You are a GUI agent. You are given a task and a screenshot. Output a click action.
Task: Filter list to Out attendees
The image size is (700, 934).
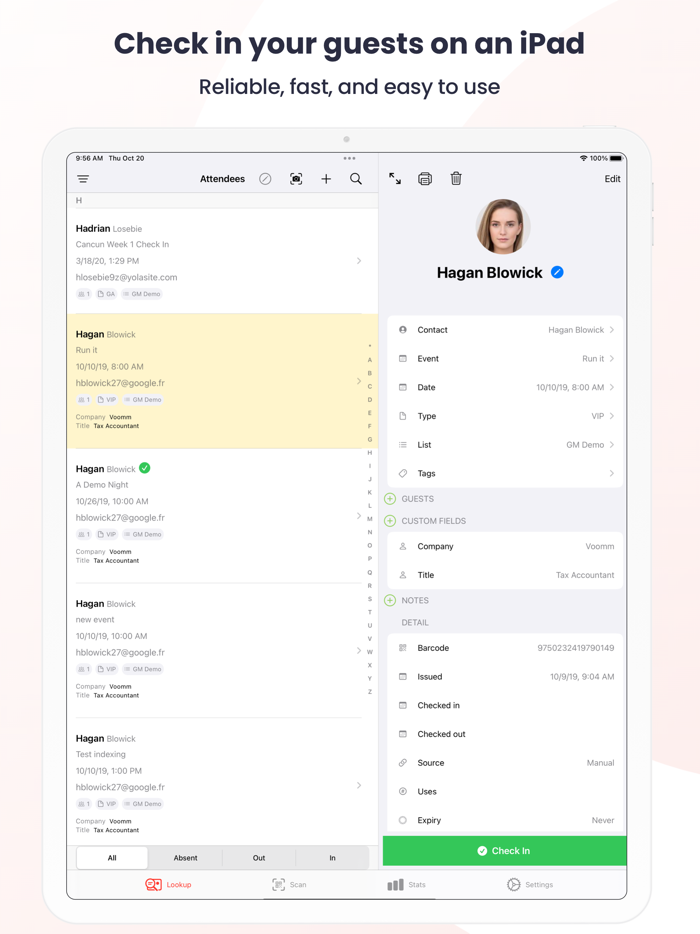[259, 858]
